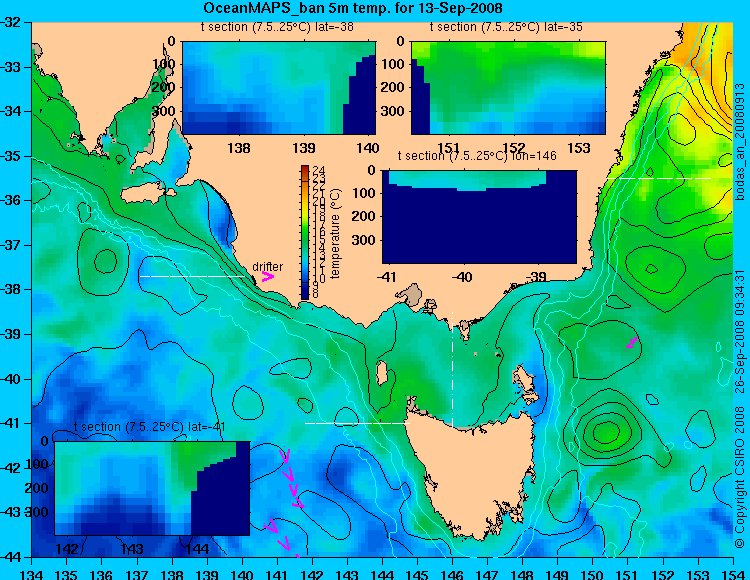Click the '26-Sep-2008 09:34:31' timestamp text

(x=739, y=331)
